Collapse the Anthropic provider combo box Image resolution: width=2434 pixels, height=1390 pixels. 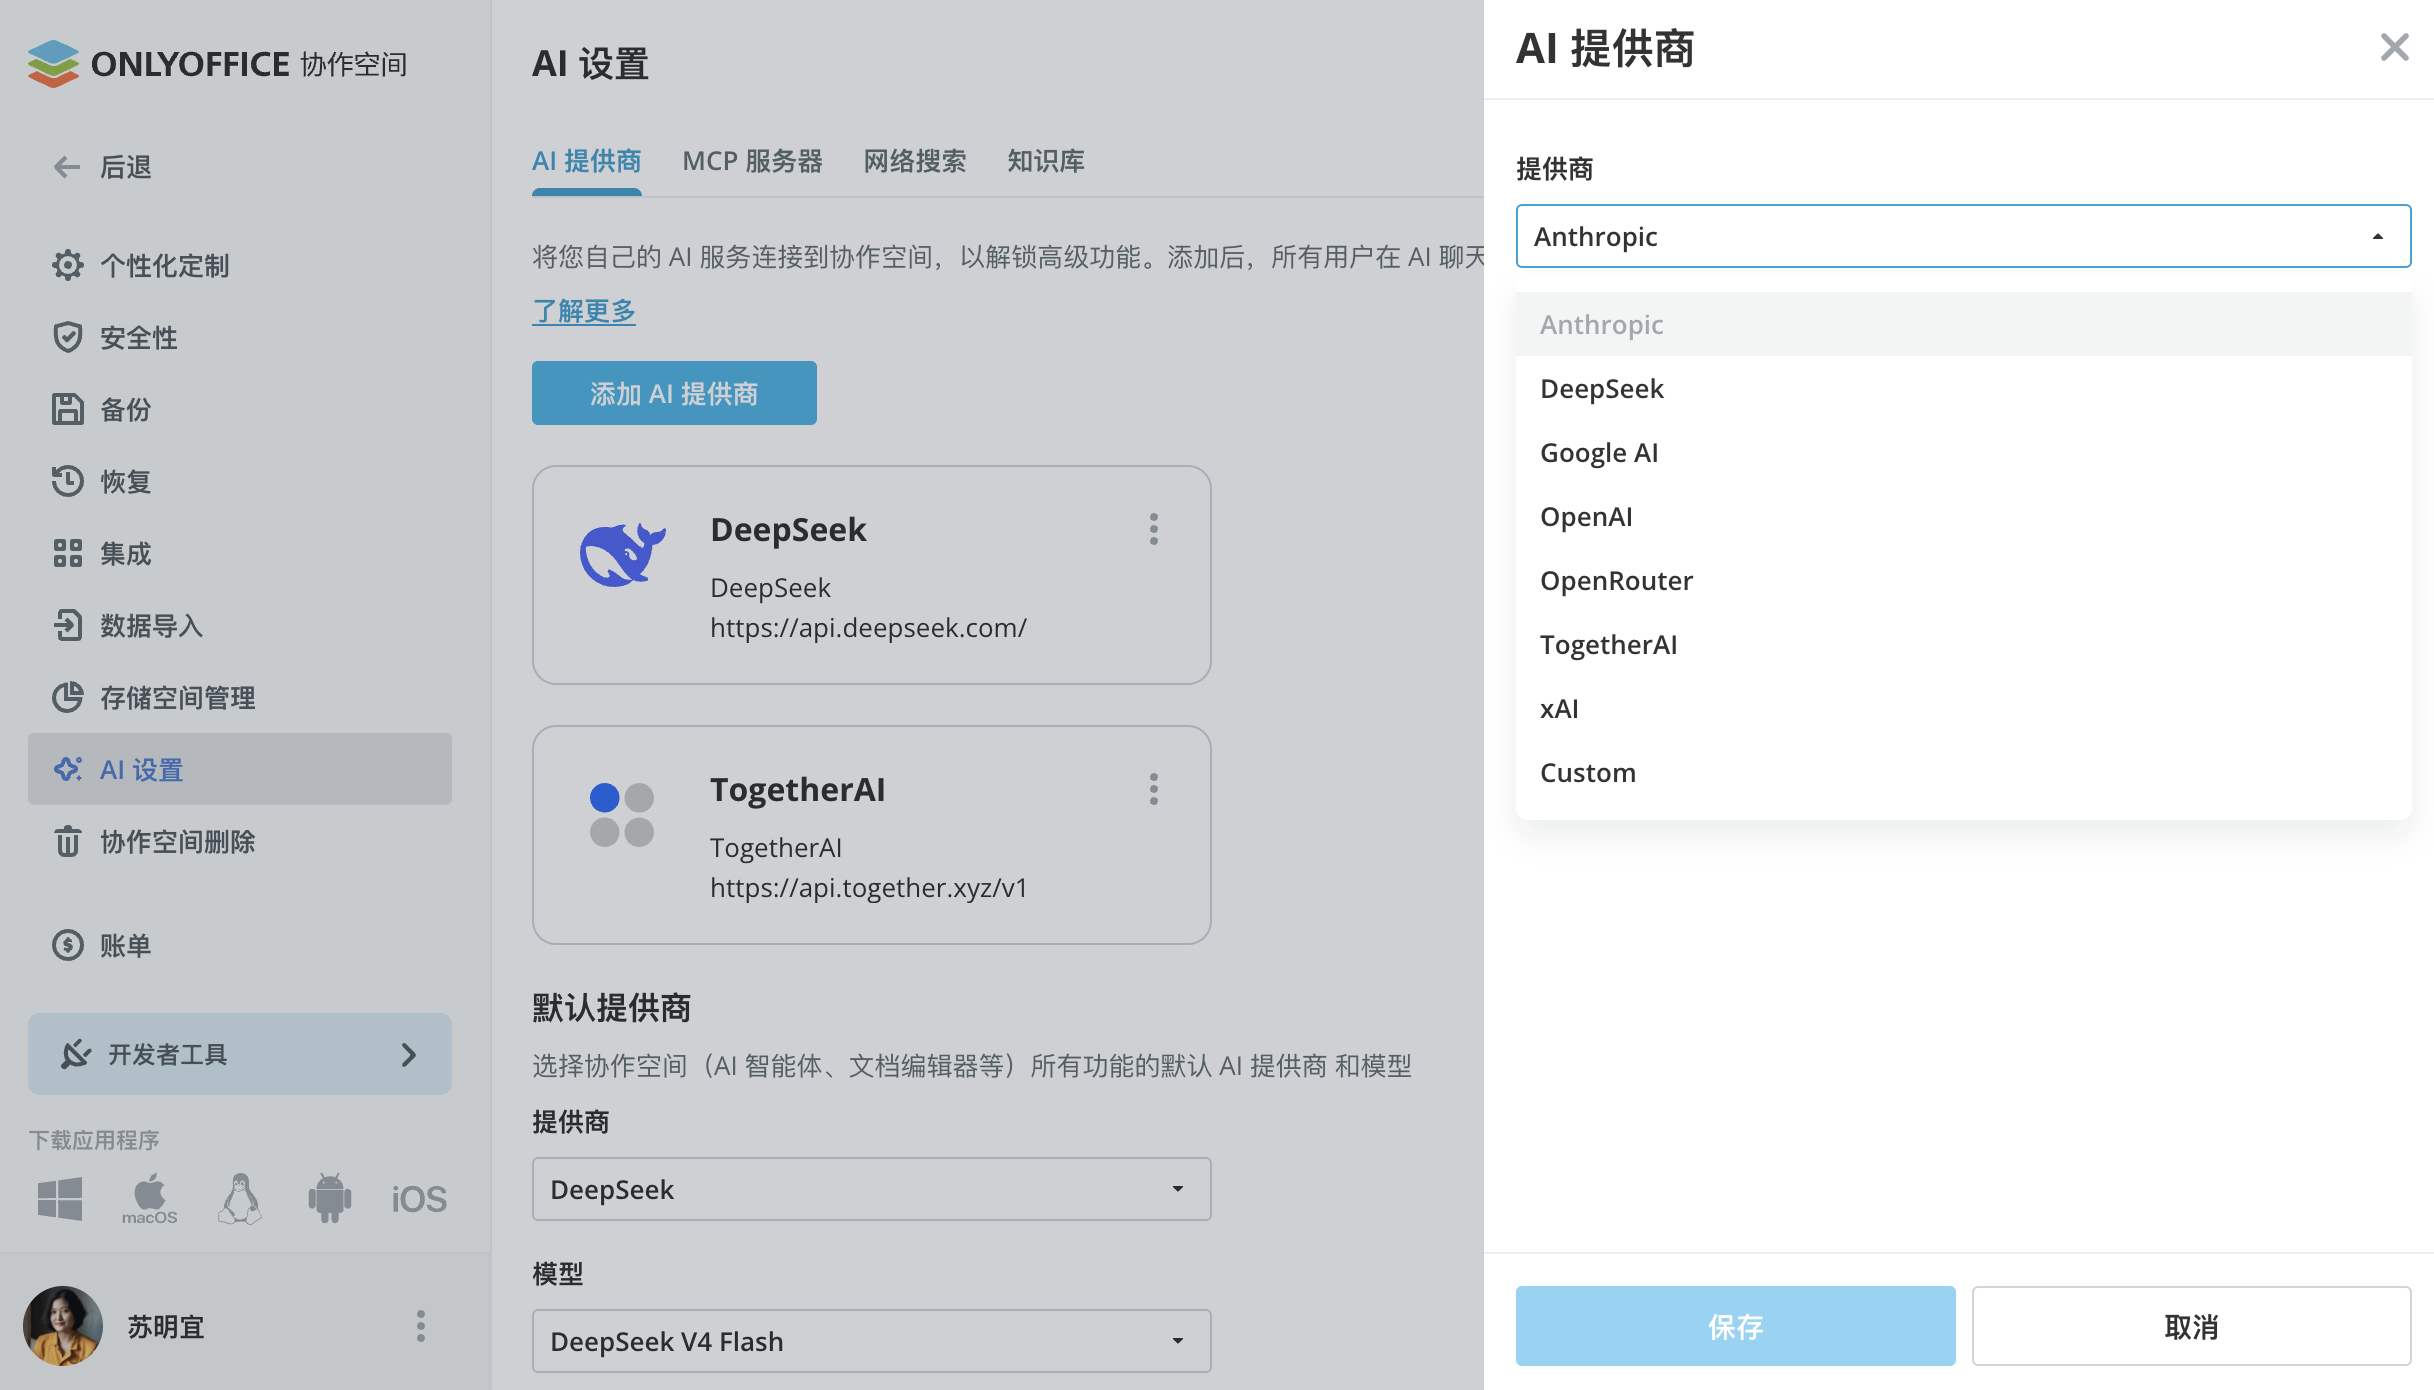tap(1963, 236)
